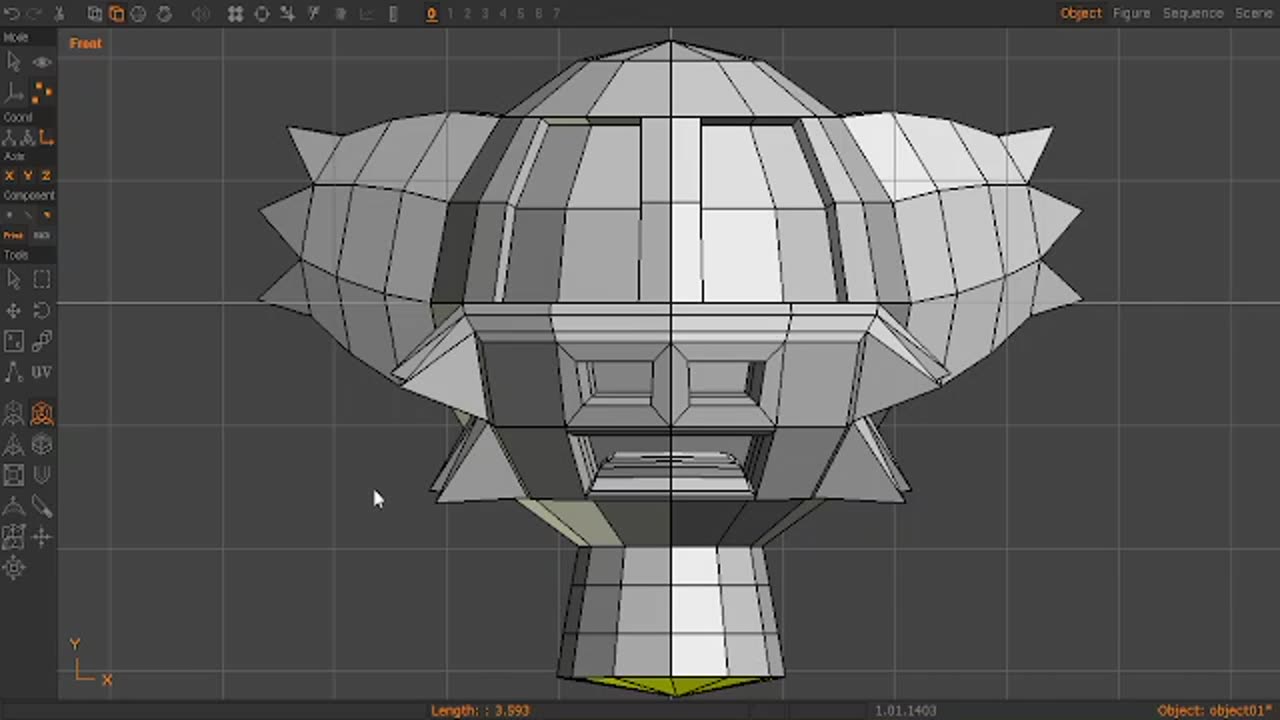Select layer 7 in the layer strip
The height and width of the screenshot is (720, 1280).
(x=557, y=14)
